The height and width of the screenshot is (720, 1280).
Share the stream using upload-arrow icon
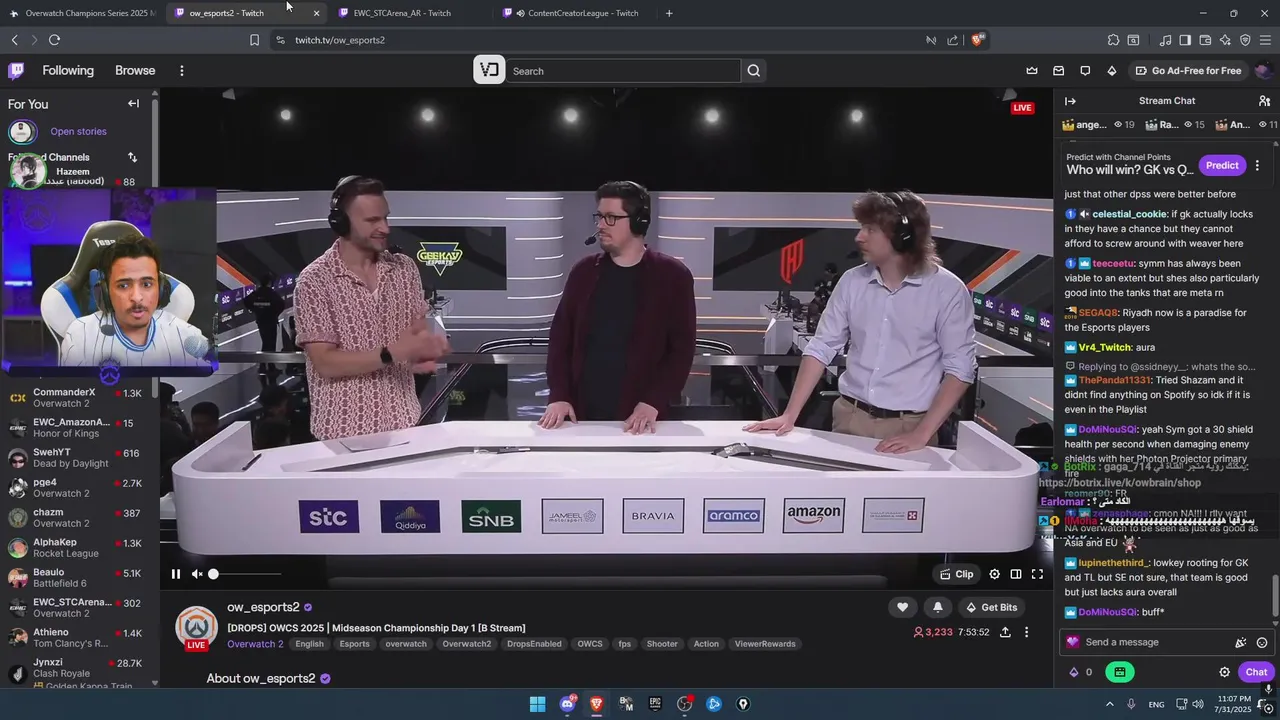(1005, 632)
